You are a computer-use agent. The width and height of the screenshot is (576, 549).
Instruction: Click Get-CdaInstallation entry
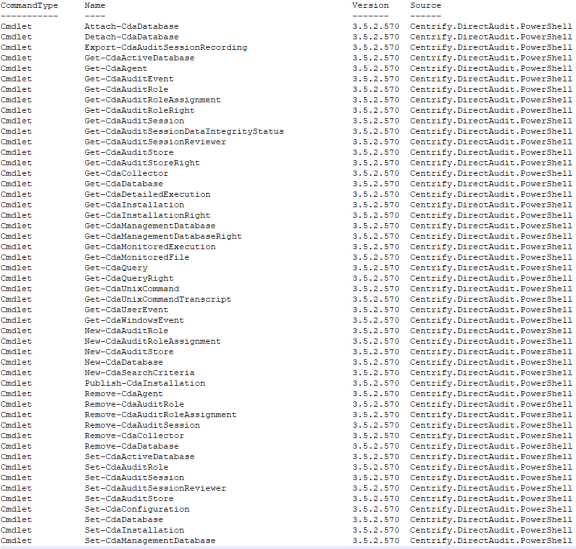[x=134, y=205]
